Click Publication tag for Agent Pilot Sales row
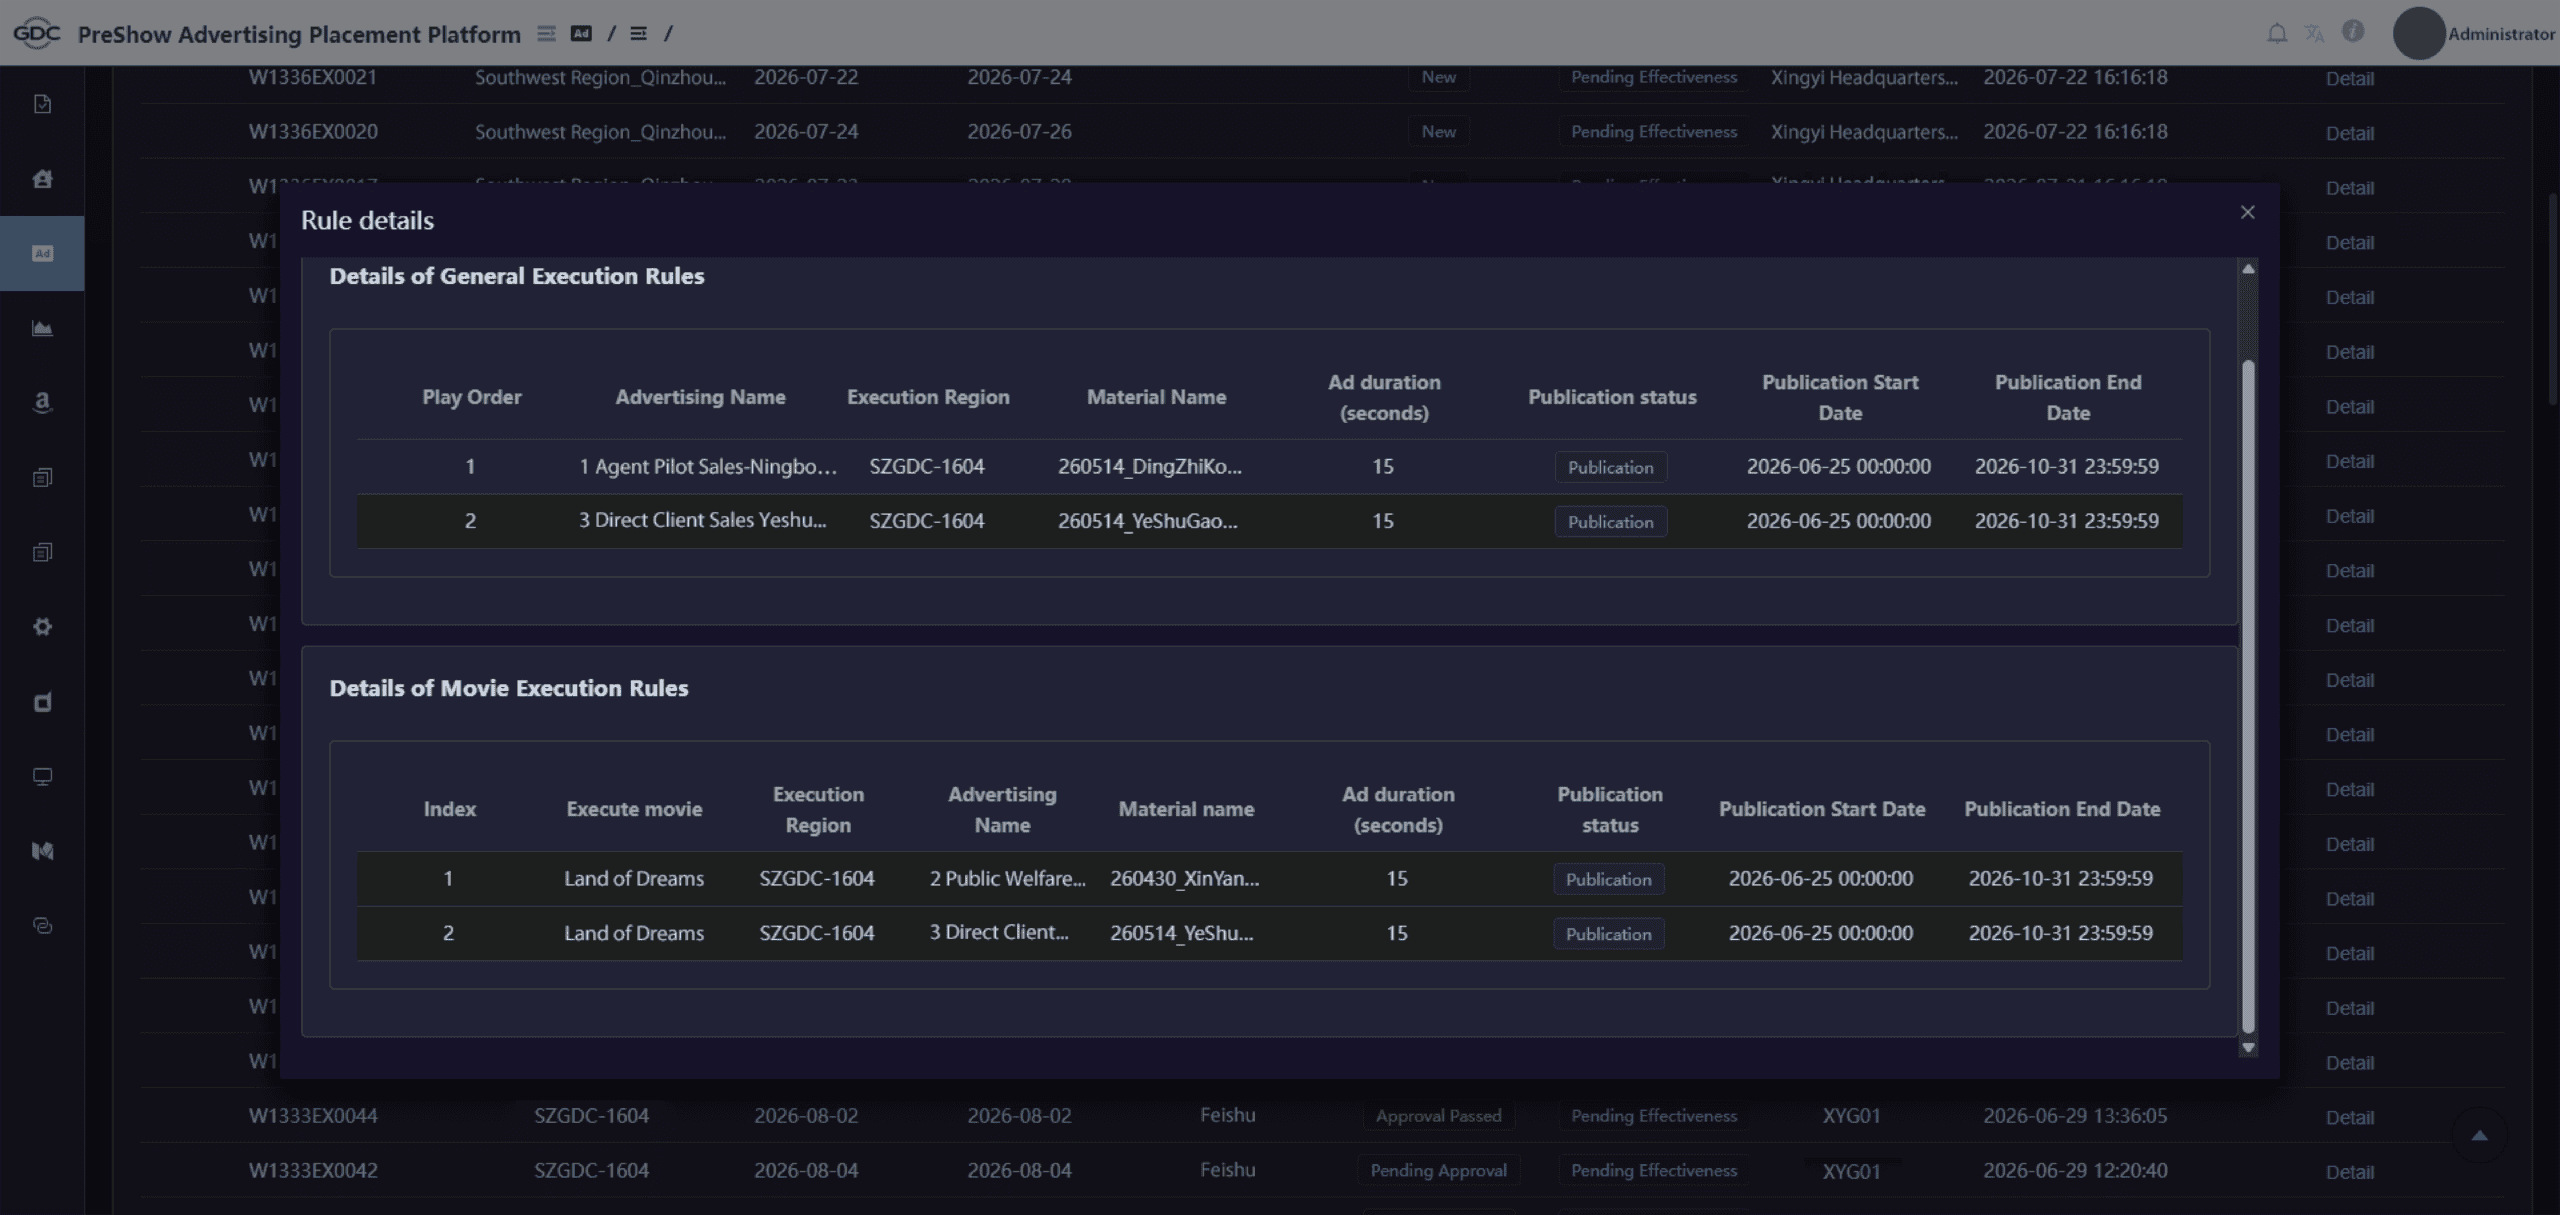 tap(1610, 467)
